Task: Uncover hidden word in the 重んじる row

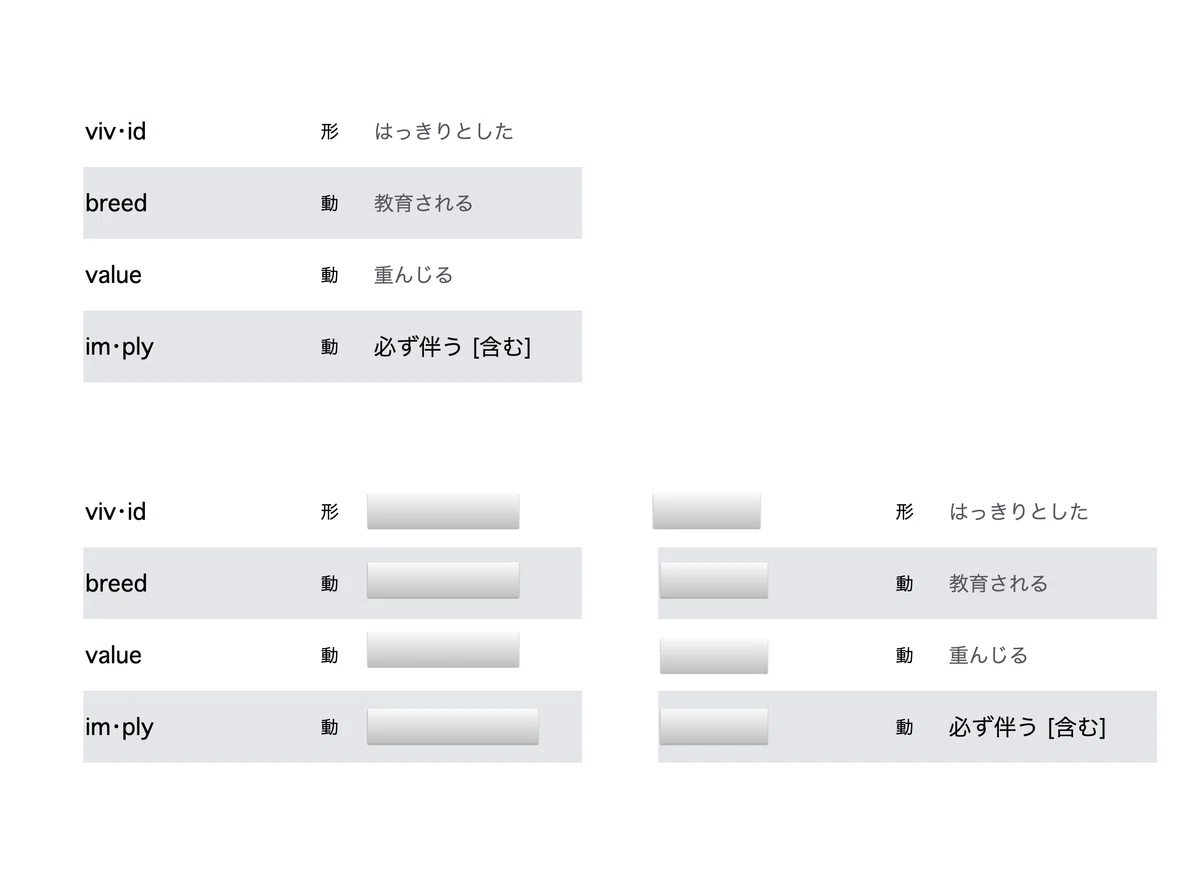Action: (714, 656)
